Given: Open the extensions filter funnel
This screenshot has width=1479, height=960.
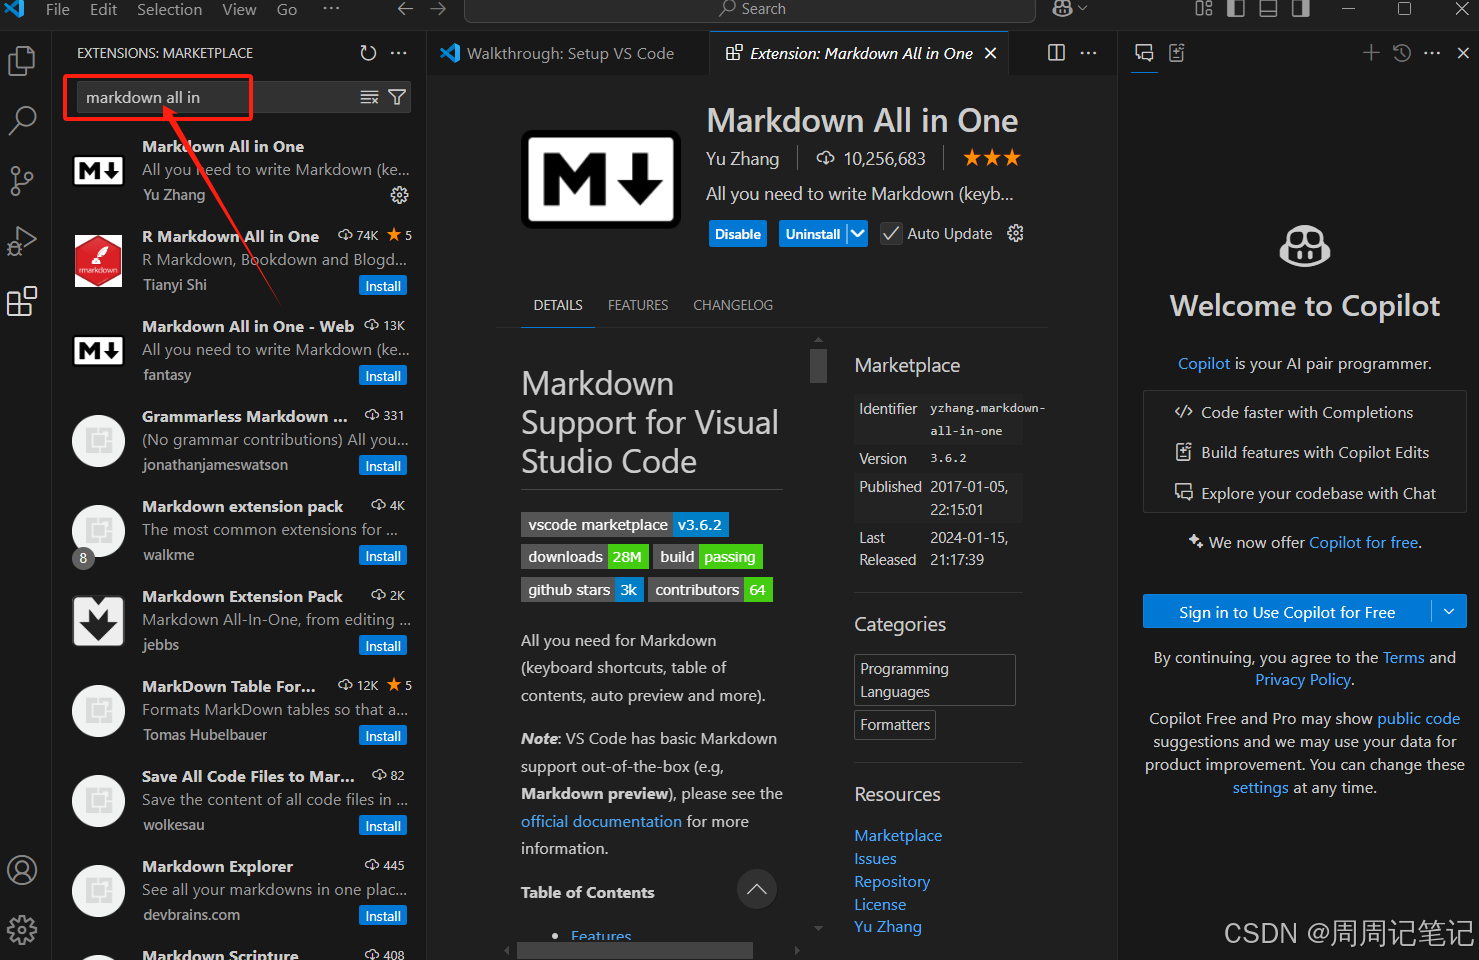Looking at the screenshot, I should [397, 97].
